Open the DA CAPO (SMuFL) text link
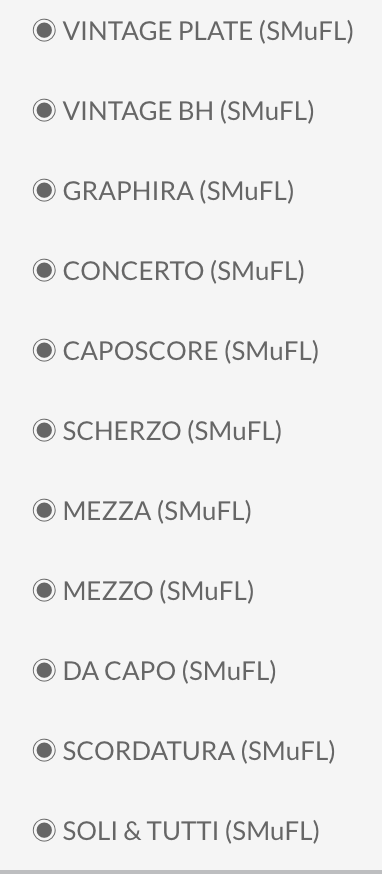This screenshot has height=874, width=382. 170,671
